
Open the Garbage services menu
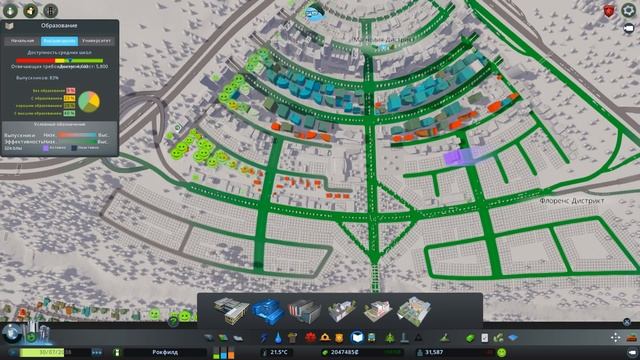click(x=292, y=338)
